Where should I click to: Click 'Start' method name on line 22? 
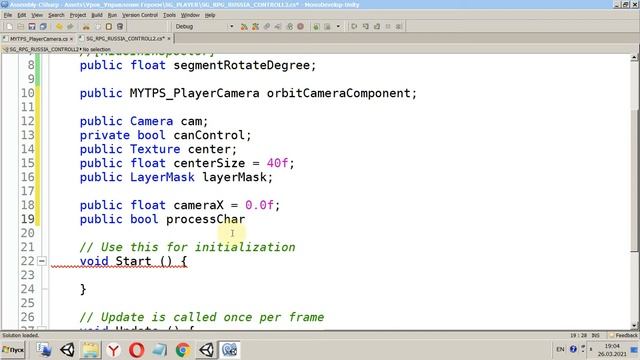[x=133, y=261]
